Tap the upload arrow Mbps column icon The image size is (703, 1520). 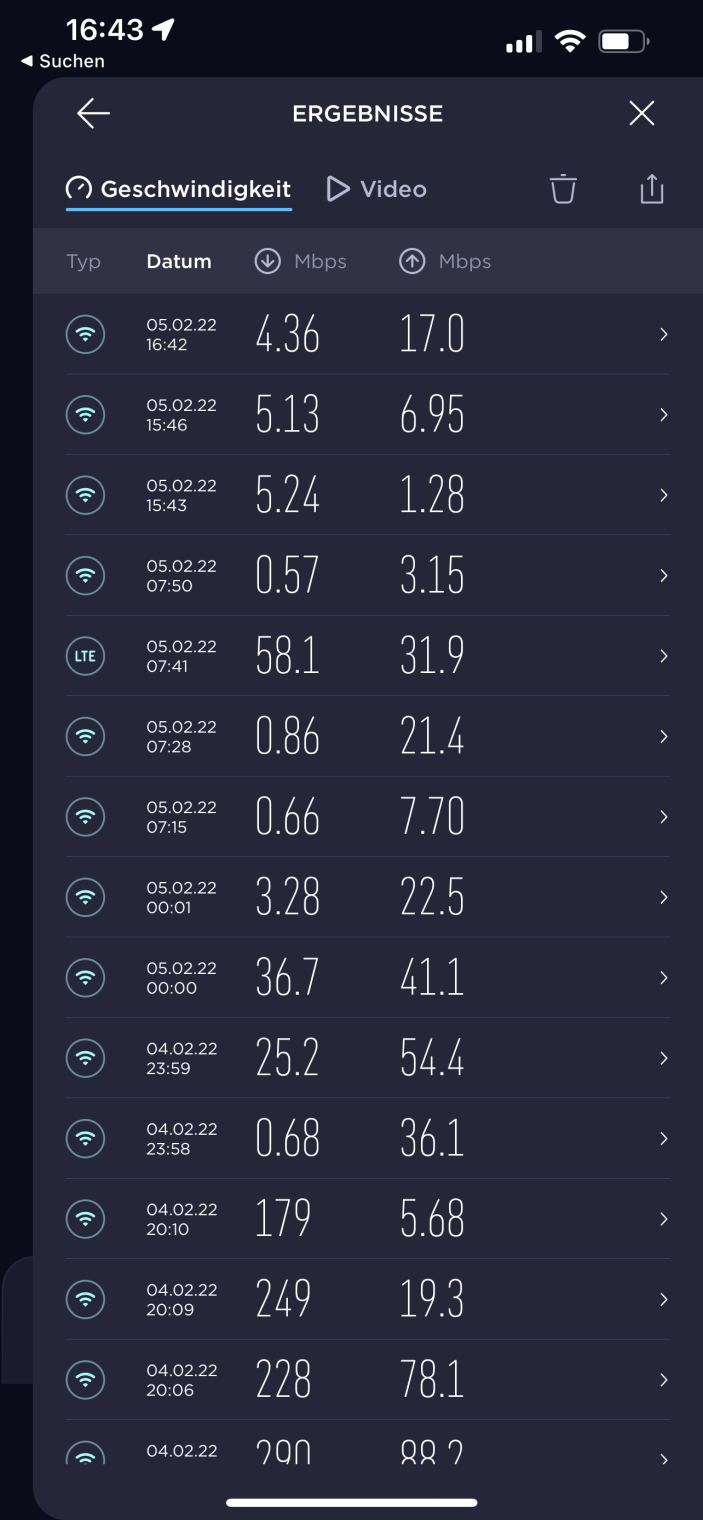[411, 262]
